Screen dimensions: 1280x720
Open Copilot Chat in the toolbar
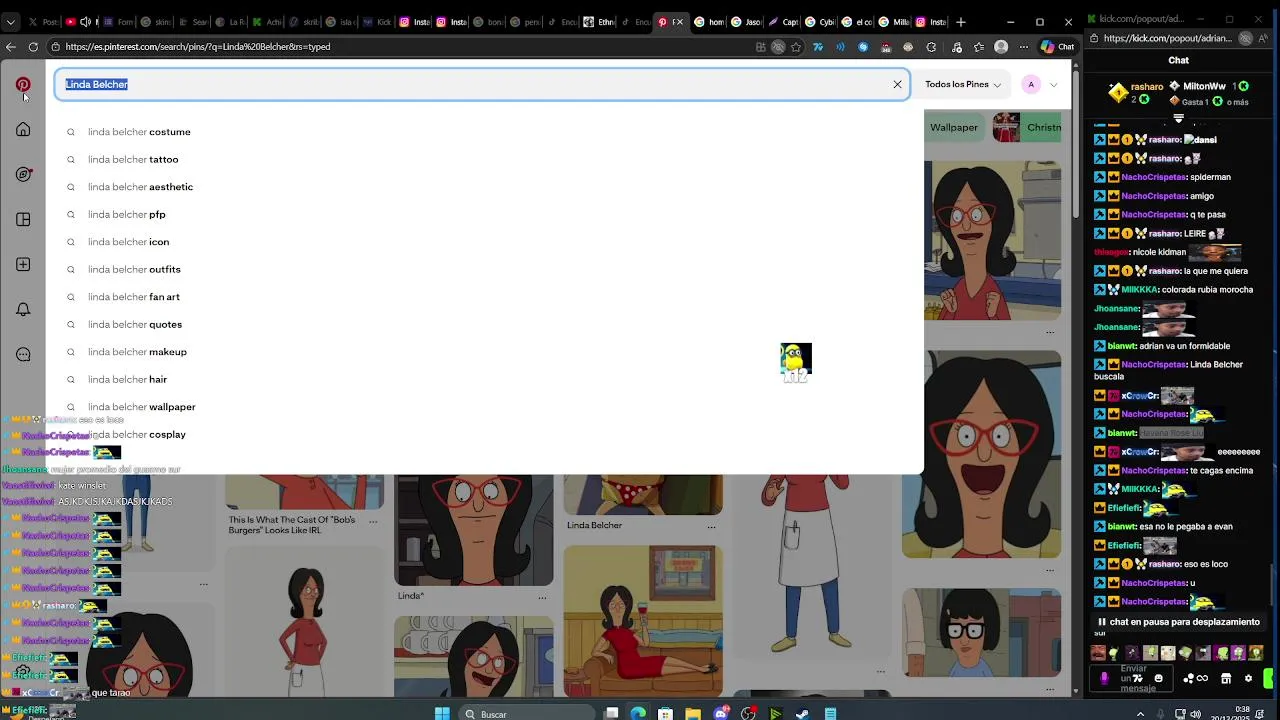pyautogui.click(x=1057, y=47)
